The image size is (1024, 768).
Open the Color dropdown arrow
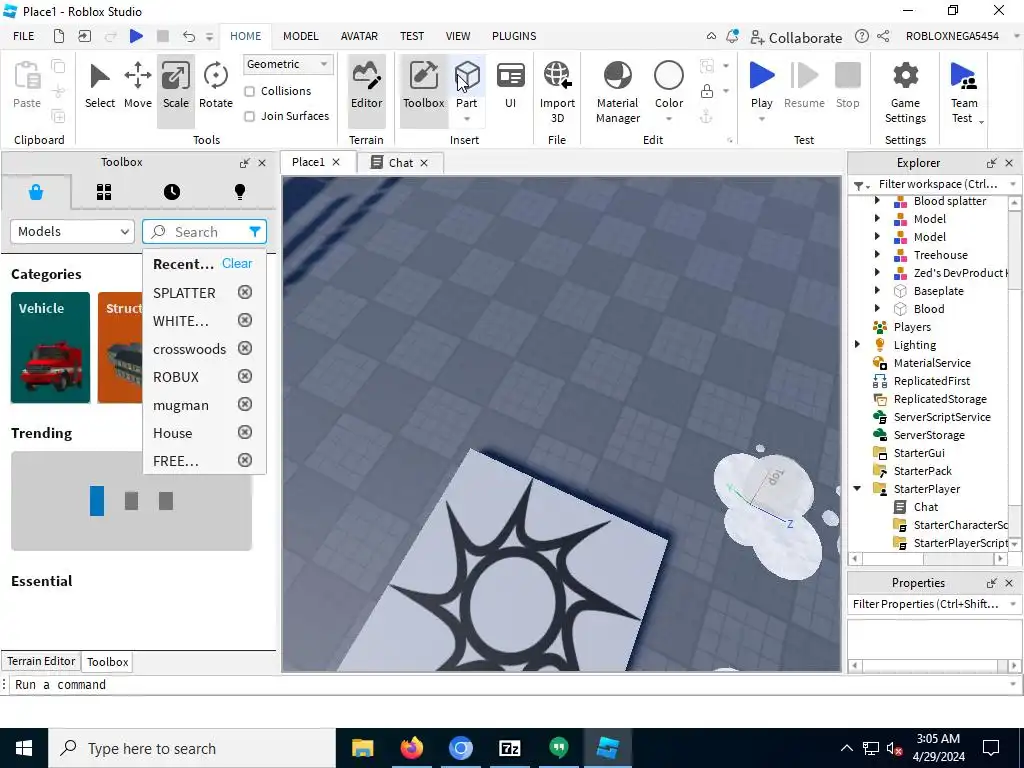coord(669,119)
